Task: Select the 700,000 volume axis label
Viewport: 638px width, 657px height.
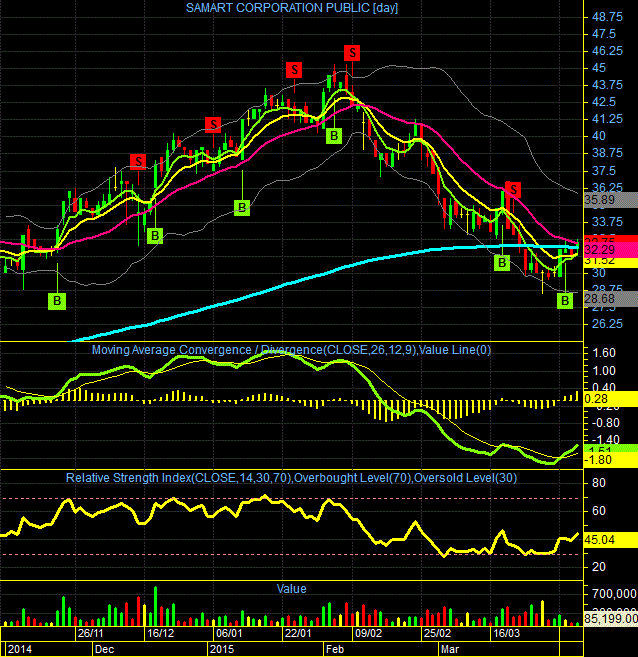Action: (614, 593)
